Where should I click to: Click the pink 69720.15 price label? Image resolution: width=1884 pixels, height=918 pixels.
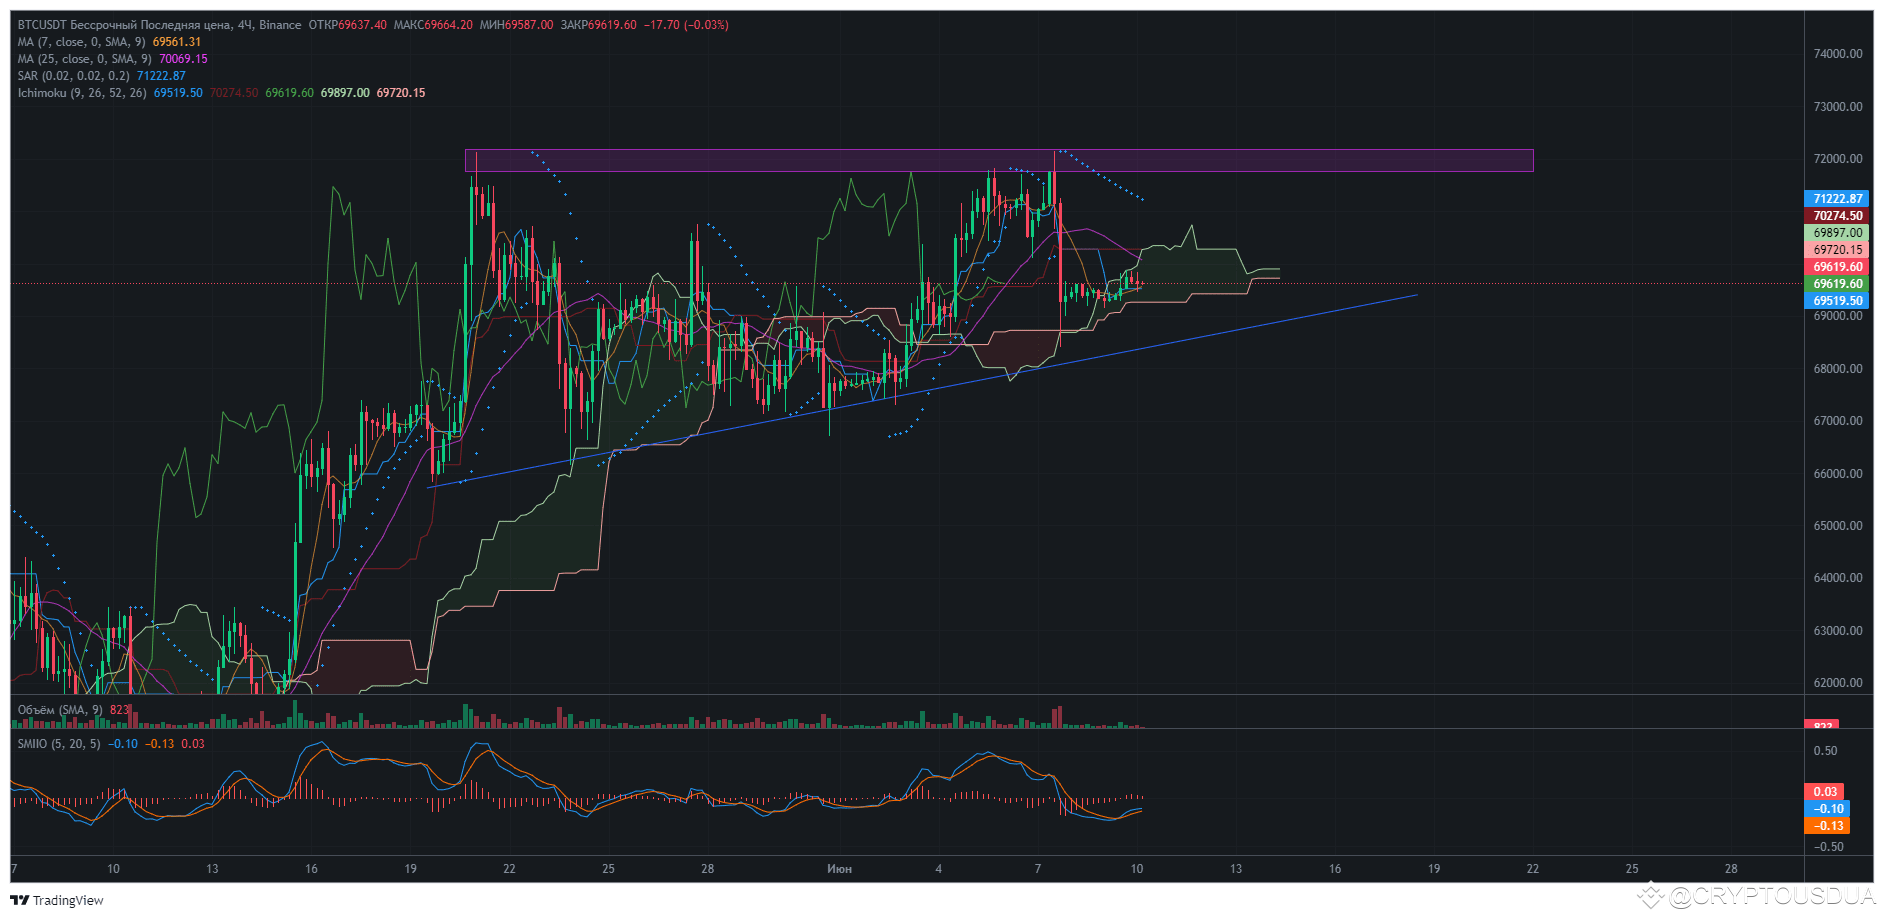tap(1837, 250)
